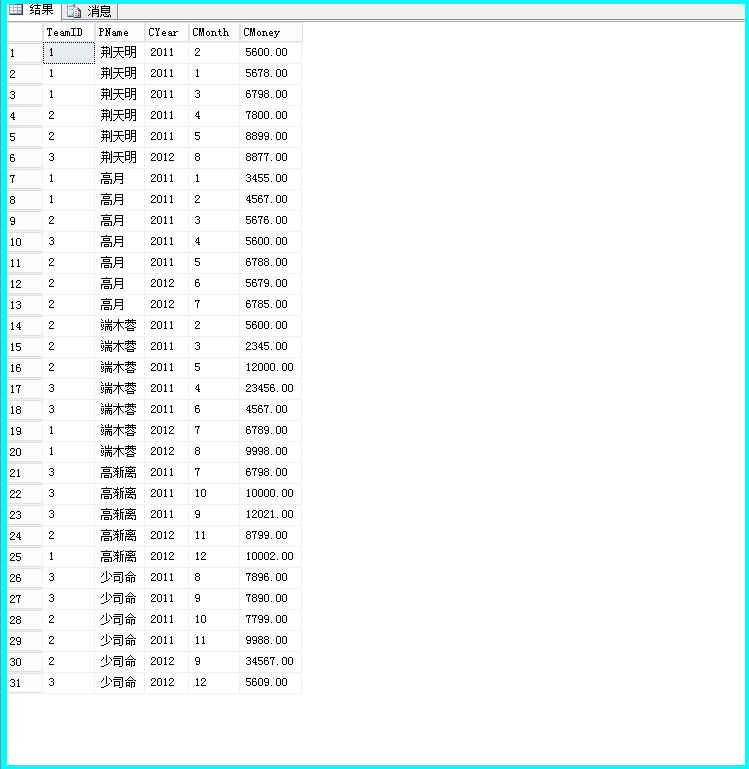The image size is (749, 769).
Task: Select row header number 20
Action: point(25,452)
